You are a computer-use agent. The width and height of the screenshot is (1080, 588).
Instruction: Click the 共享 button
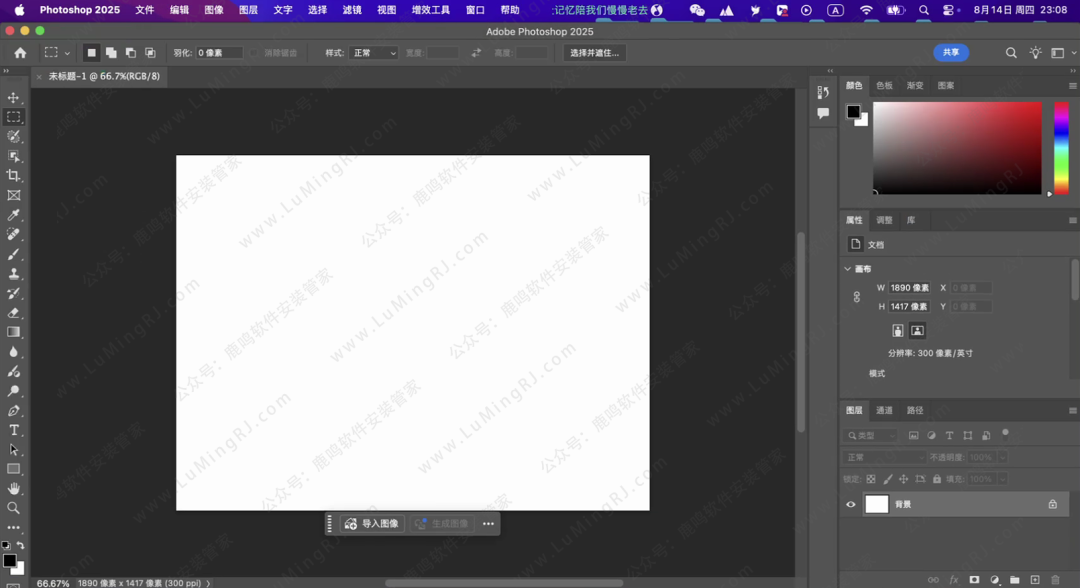950,53
